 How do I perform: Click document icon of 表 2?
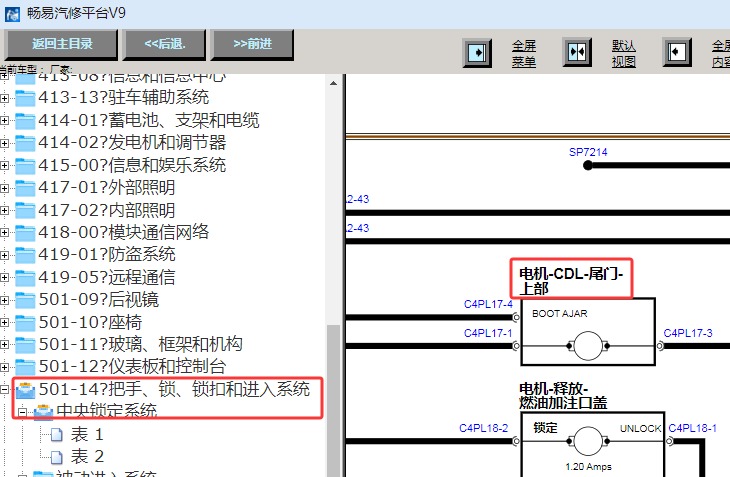pyautogui.click(x=57, y=457)
